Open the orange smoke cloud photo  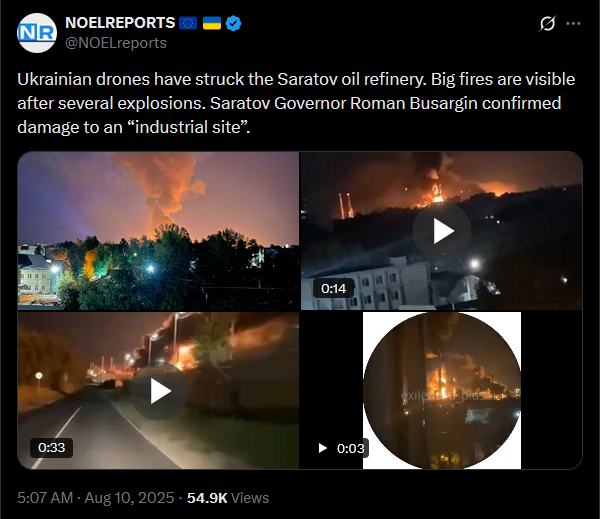click(158, 231)
